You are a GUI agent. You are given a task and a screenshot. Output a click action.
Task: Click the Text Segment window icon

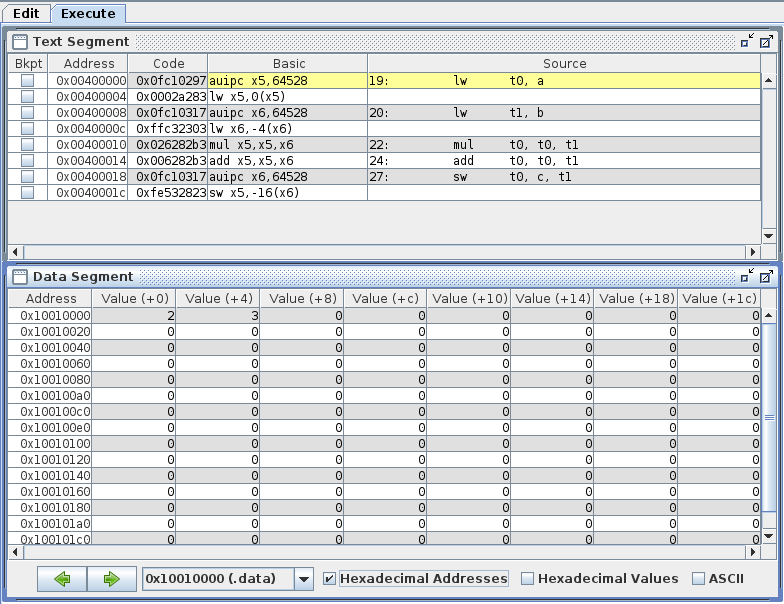[20, 42]
